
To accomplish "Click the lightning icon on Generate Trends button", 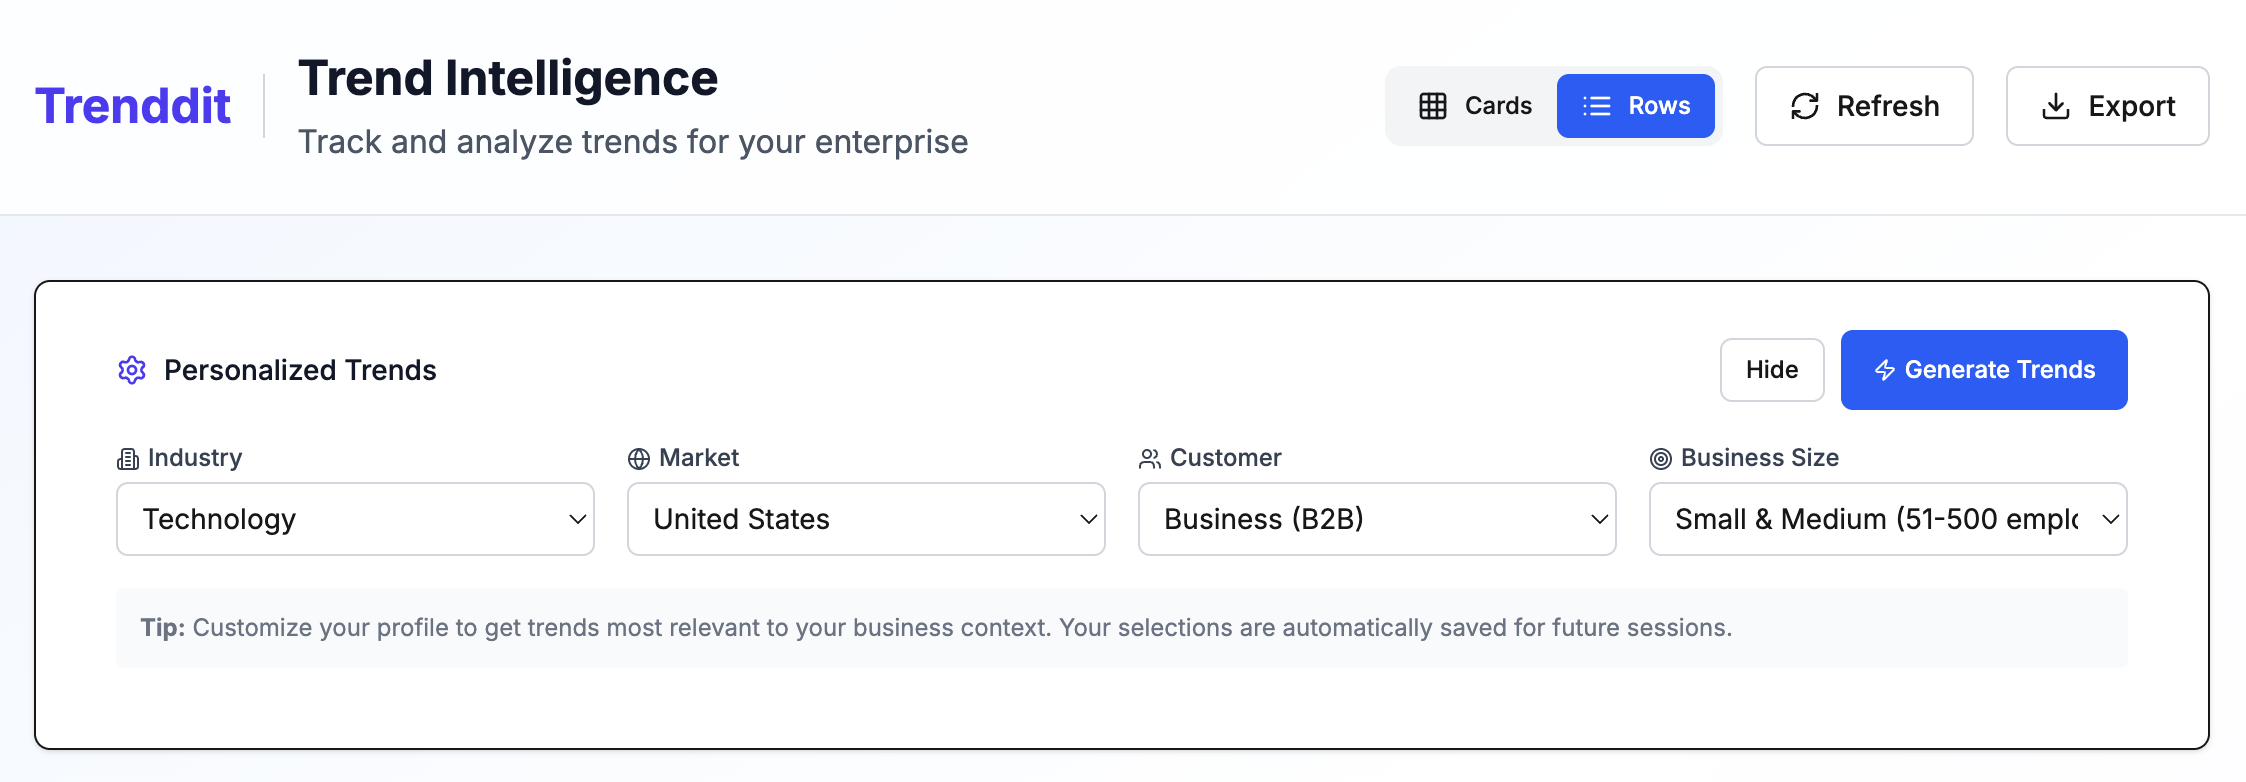I will tap(1884, 370).
